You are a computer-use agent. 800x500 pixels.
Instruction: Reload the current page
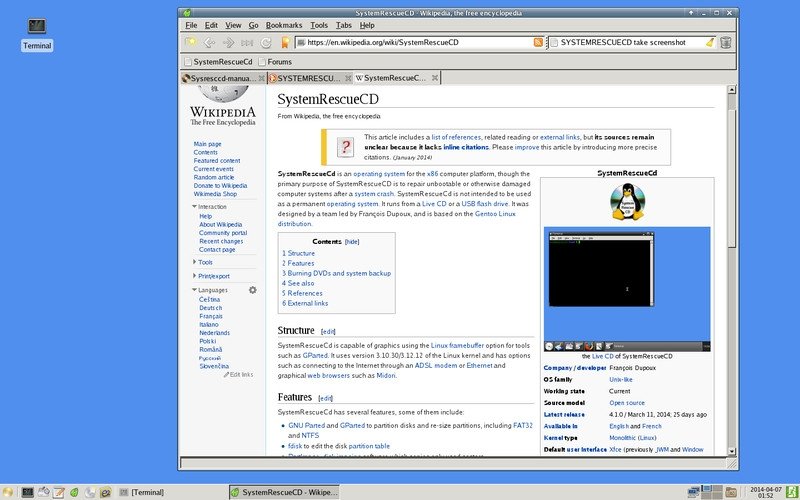tap(266, 42)
